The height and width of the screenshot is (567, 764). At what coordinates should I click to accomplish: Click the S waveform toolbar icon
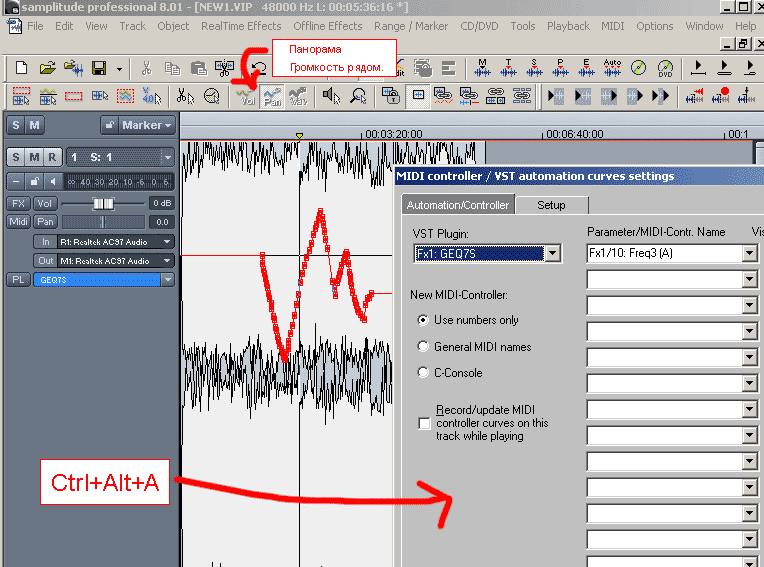click(534, 68)
